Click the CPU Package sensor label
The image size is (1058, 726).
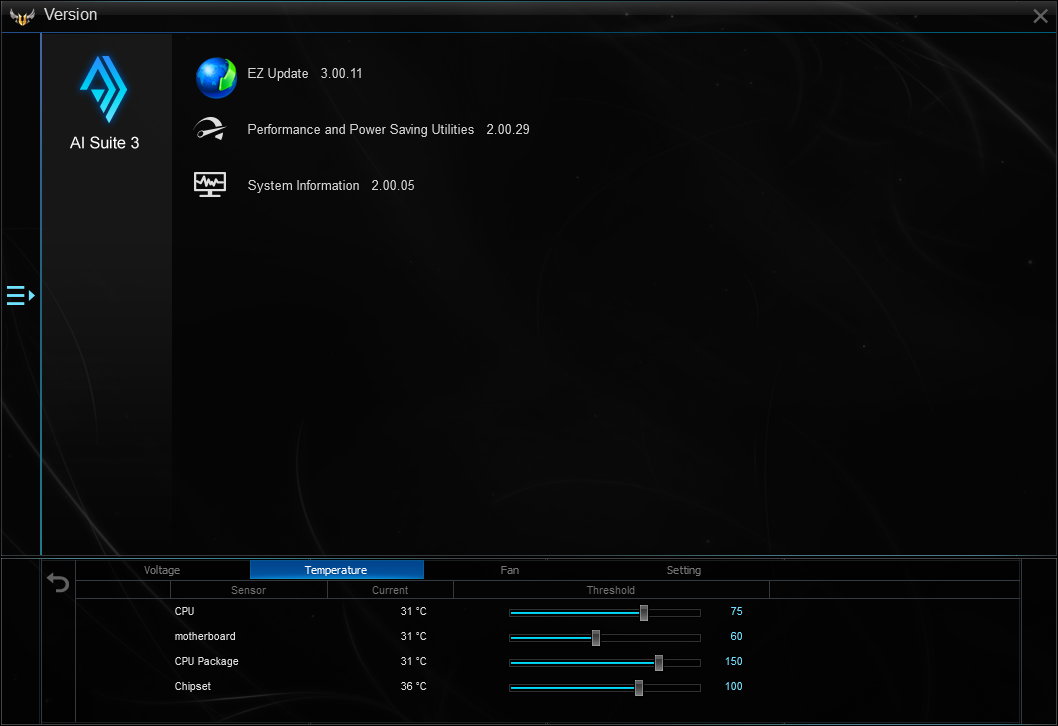coord(206,661)
